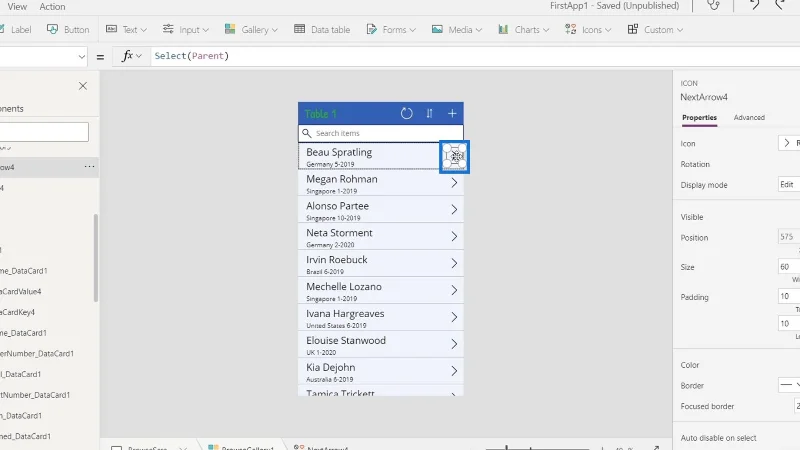This screenshot has width=800, height=450.
Task: Click the top Padding value 10 field
Action: coord(789,296)
